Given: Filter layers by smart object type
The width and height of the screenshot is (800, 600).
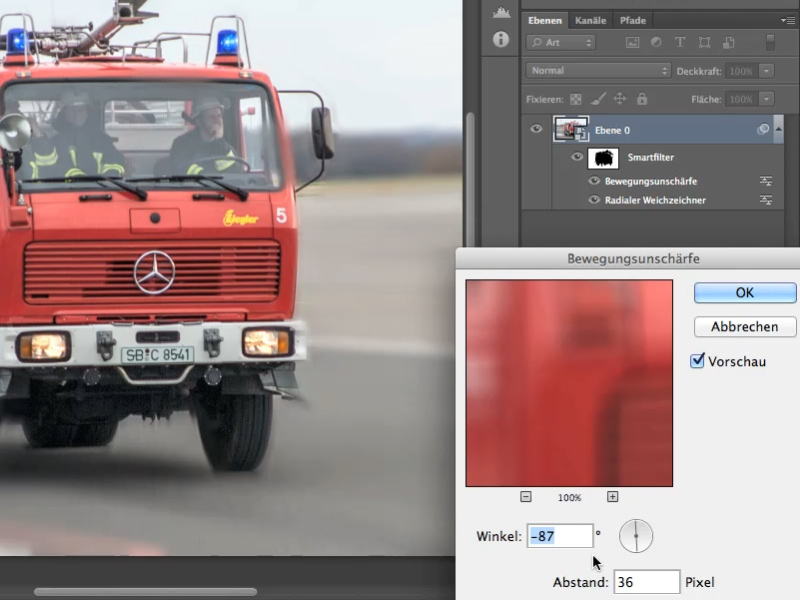Looking at the screenshot, I should (x=729, y=43).
